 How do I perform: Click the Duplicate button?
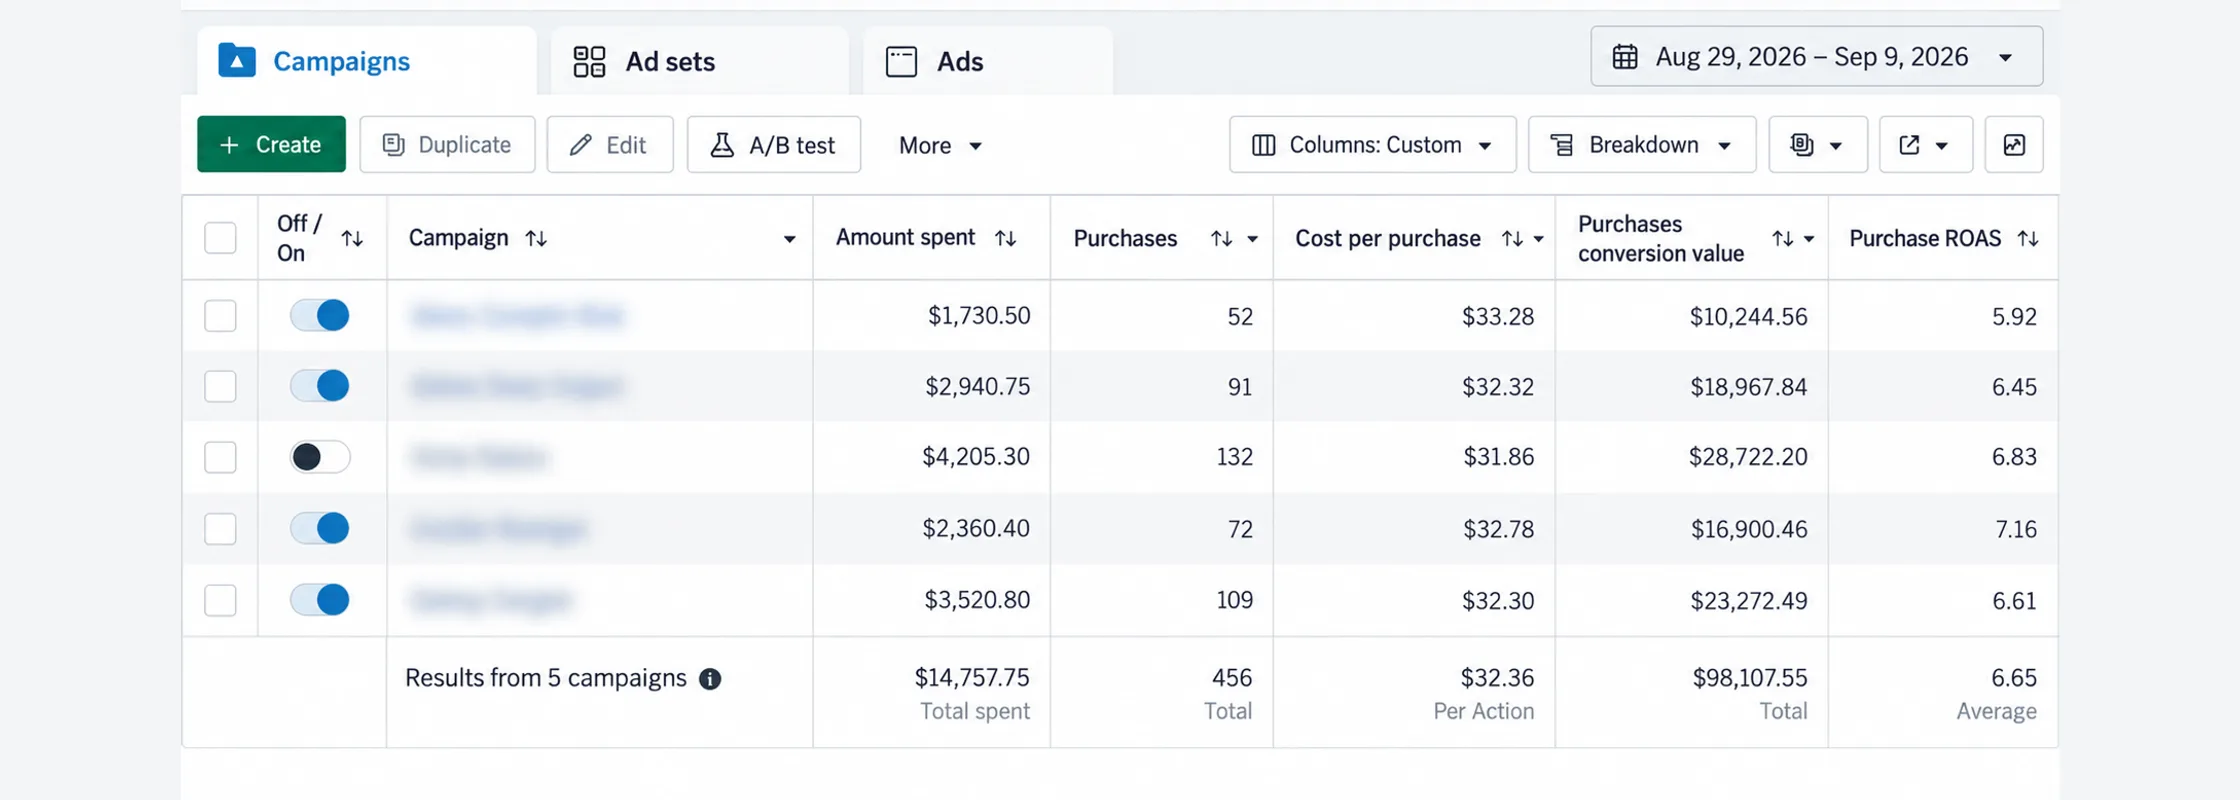[447, 145]
